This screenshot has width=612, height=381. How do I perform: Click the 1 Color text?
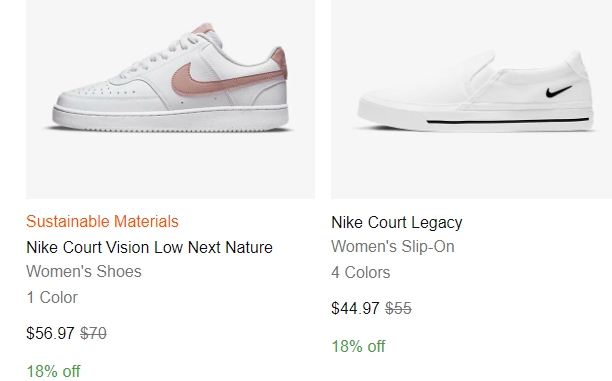pyautogui.click(x=52, y=297)
